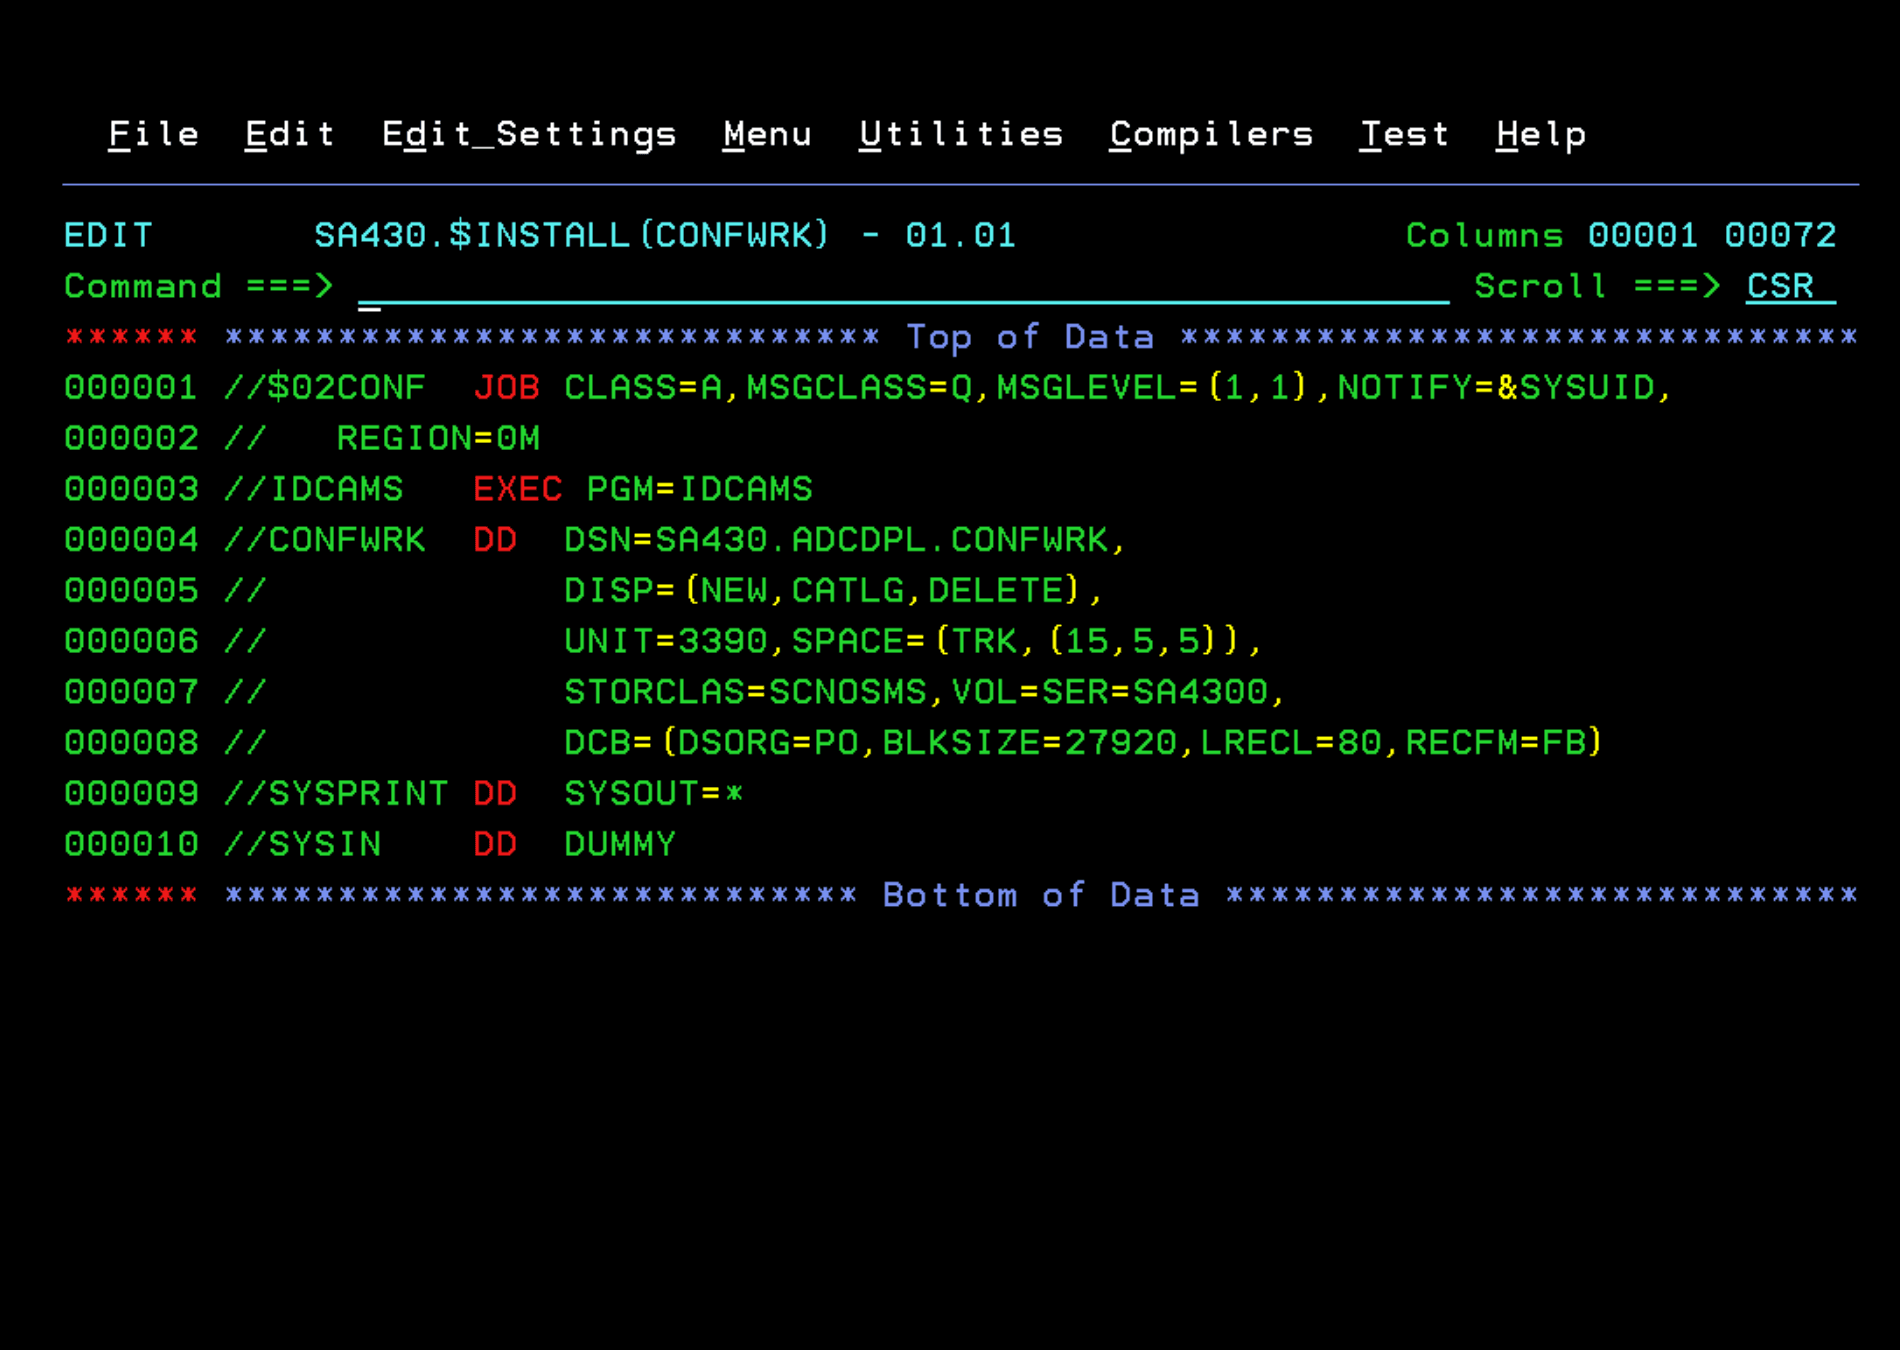Open the Edit menu

coord(289,133)
